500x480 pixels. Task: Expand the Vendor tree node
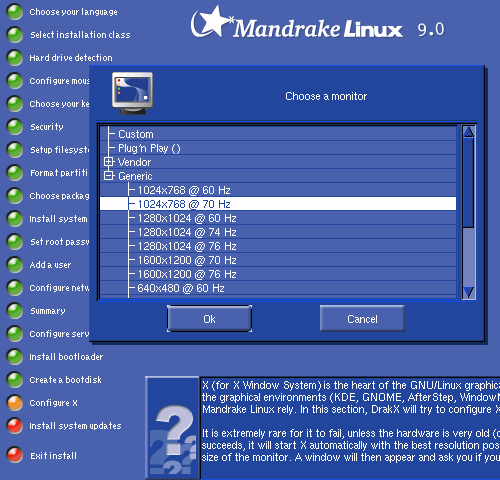click(109, 162)
